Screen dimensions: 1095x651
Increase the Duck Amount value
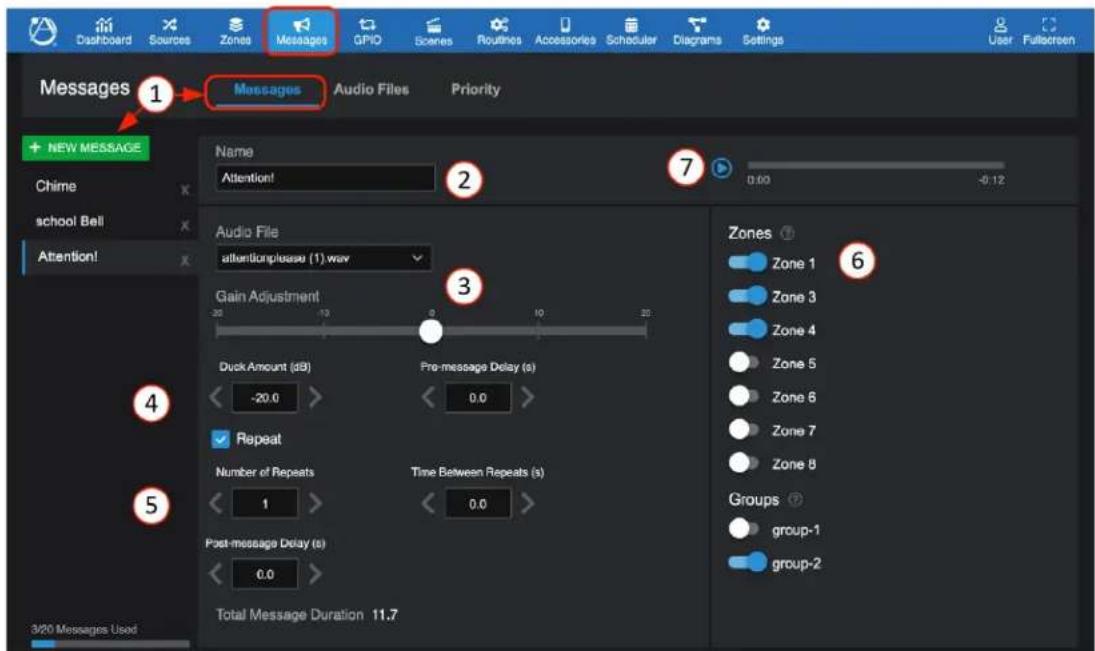[316, 397]
